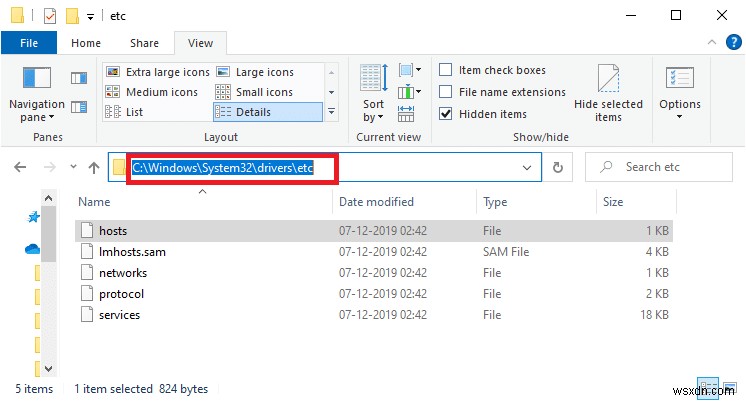Viewport: 746px width, 401px height.
Task: Click the services file icon
Action: pos(87,314)
